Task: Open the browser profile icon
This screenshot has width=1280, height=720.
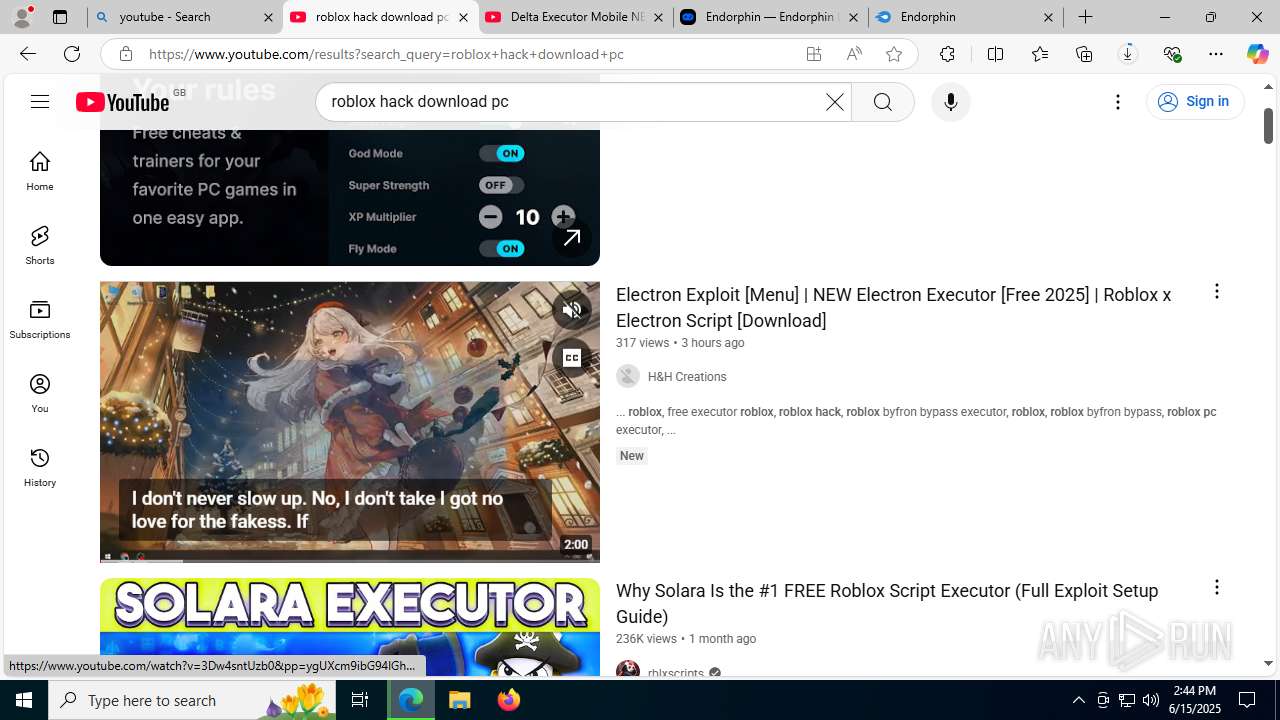Action: coord(22,17)
